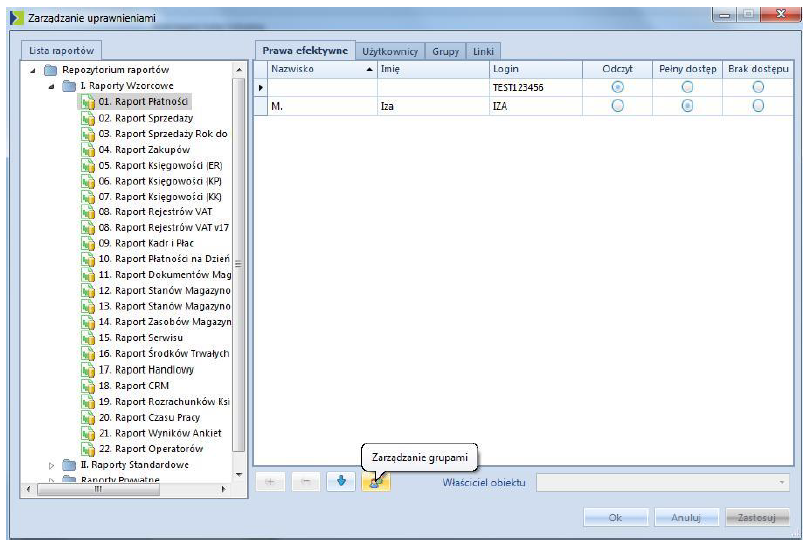Click the report icon beside 15. Raport Serwisu

coord(87,338)
